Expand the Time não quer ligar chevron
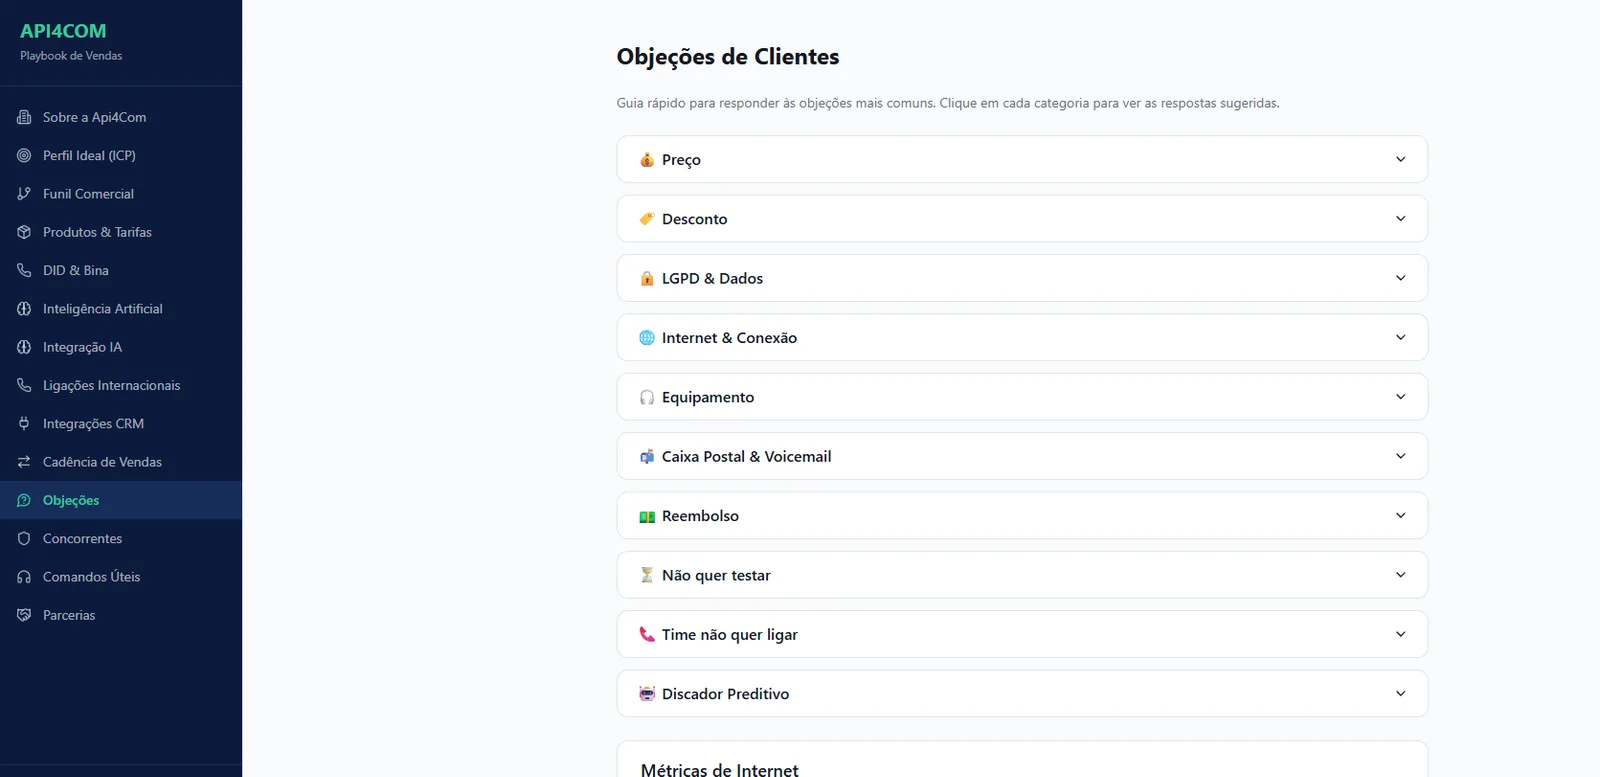Screen dimensions: 1600x777 [1400, 634]
